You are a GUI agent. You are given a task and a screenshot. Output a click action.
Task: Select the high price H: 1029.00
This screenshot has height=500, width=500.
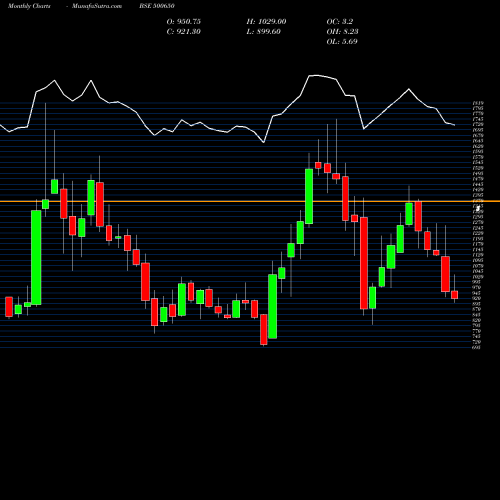[266, 21]
